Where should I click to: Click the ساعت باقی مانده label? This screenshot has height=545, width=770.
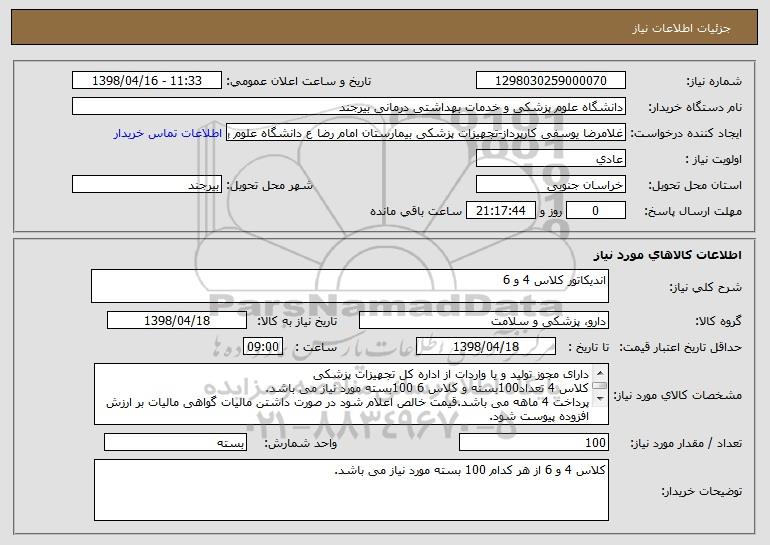415,211
